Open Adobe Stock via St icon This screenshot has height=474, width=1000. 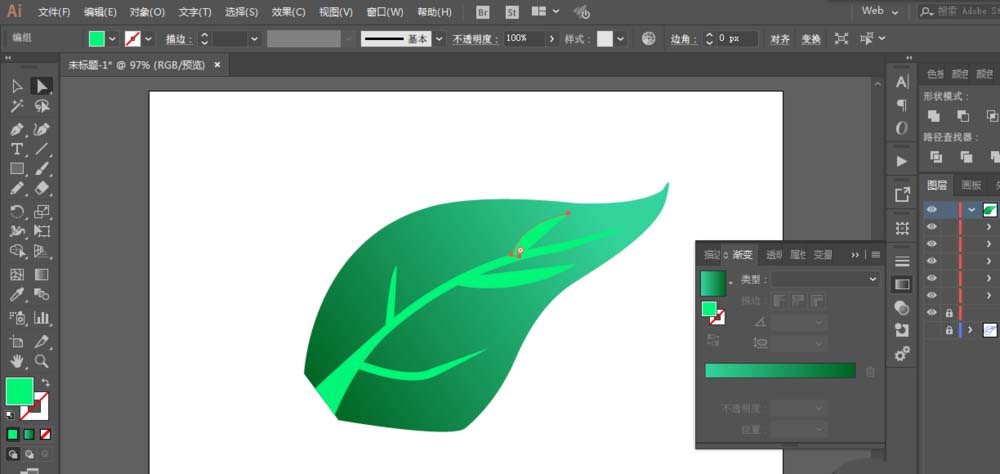(512, 12)
